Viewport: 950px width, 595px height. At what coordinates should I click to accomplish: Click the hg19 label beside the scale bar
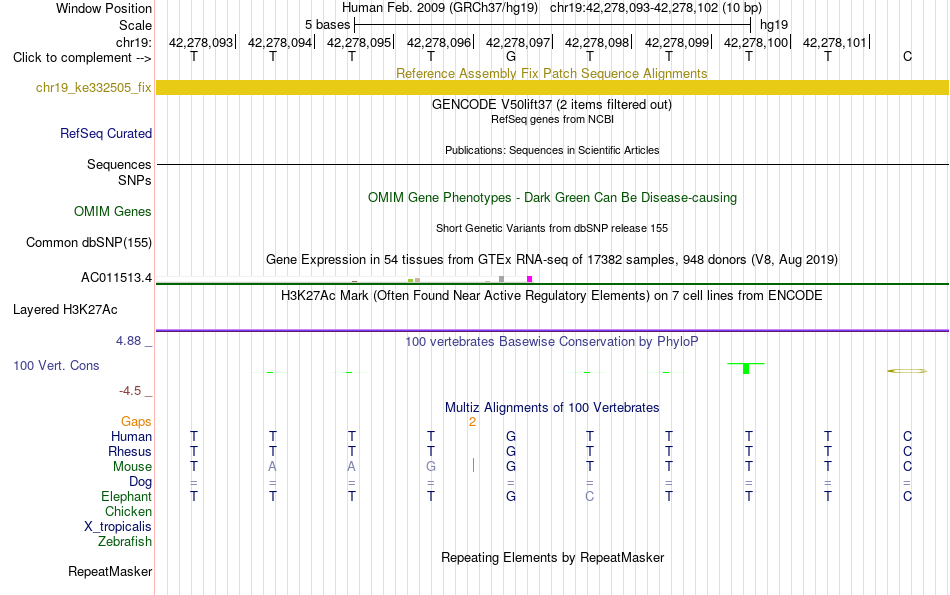[774, 25]
